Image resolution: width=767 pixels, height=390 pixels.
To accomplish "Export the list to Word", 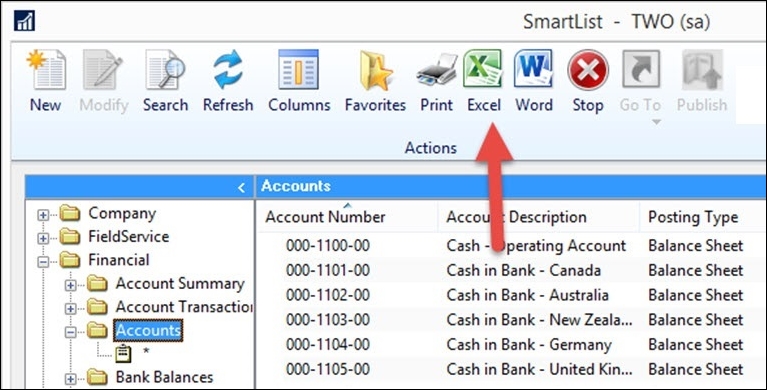I will [533, 81].
